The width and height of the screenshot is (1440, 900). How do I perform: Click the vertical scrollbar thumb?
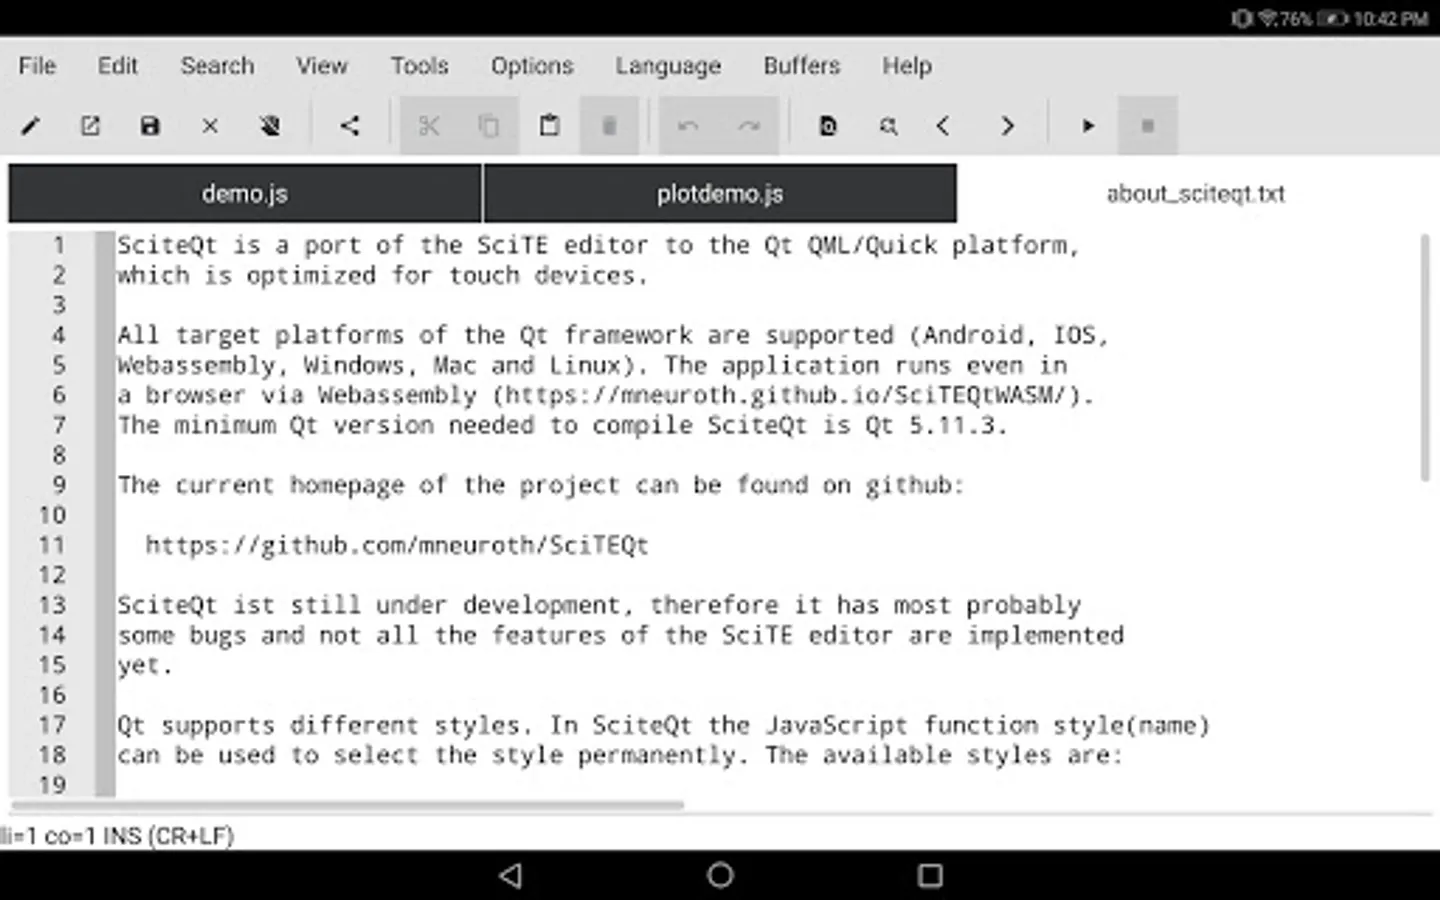coord(1425,357)
